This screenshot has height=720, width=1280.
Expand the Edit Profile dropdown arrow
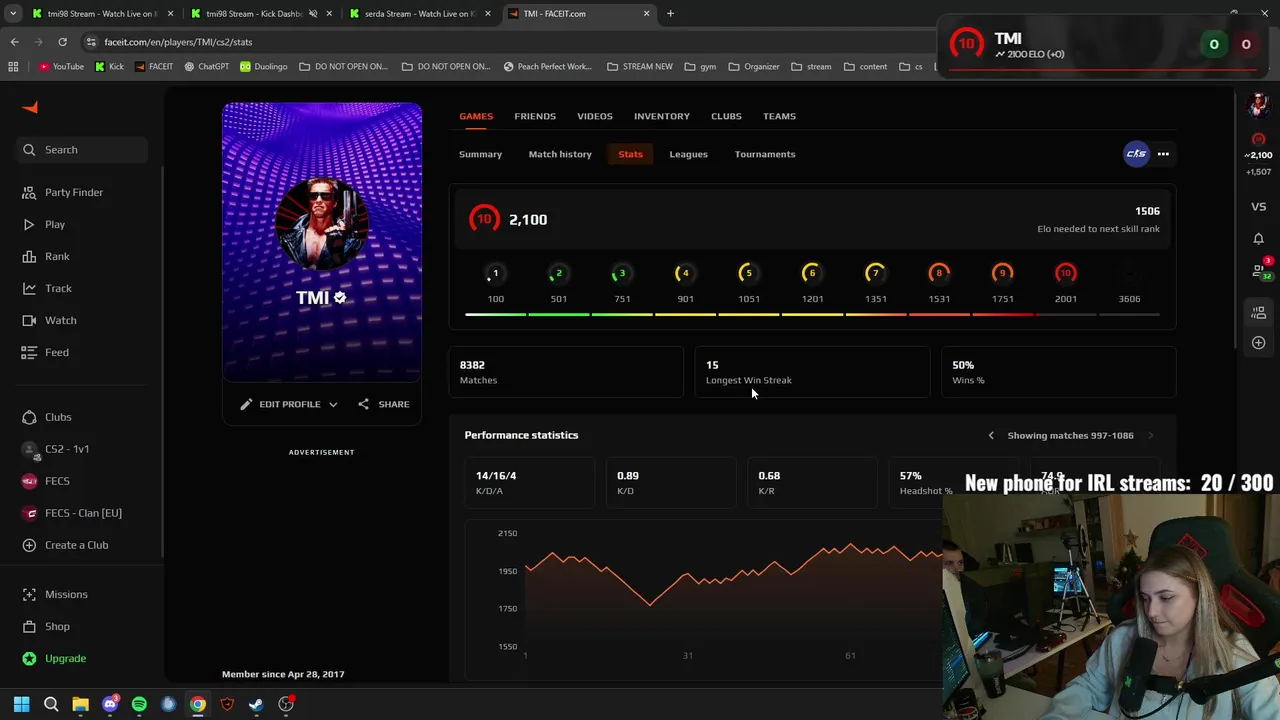click(333, 404)
